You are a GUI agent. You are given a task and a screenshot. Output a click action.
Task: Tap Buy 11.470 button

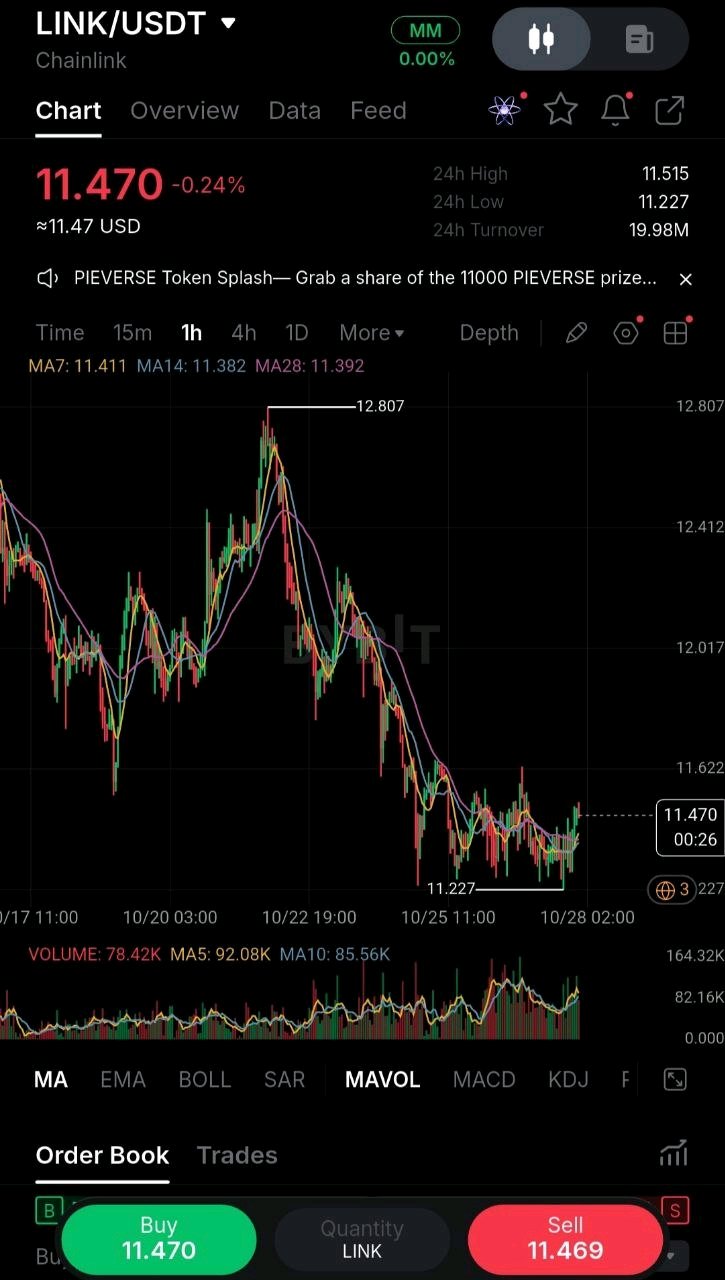159,1238
